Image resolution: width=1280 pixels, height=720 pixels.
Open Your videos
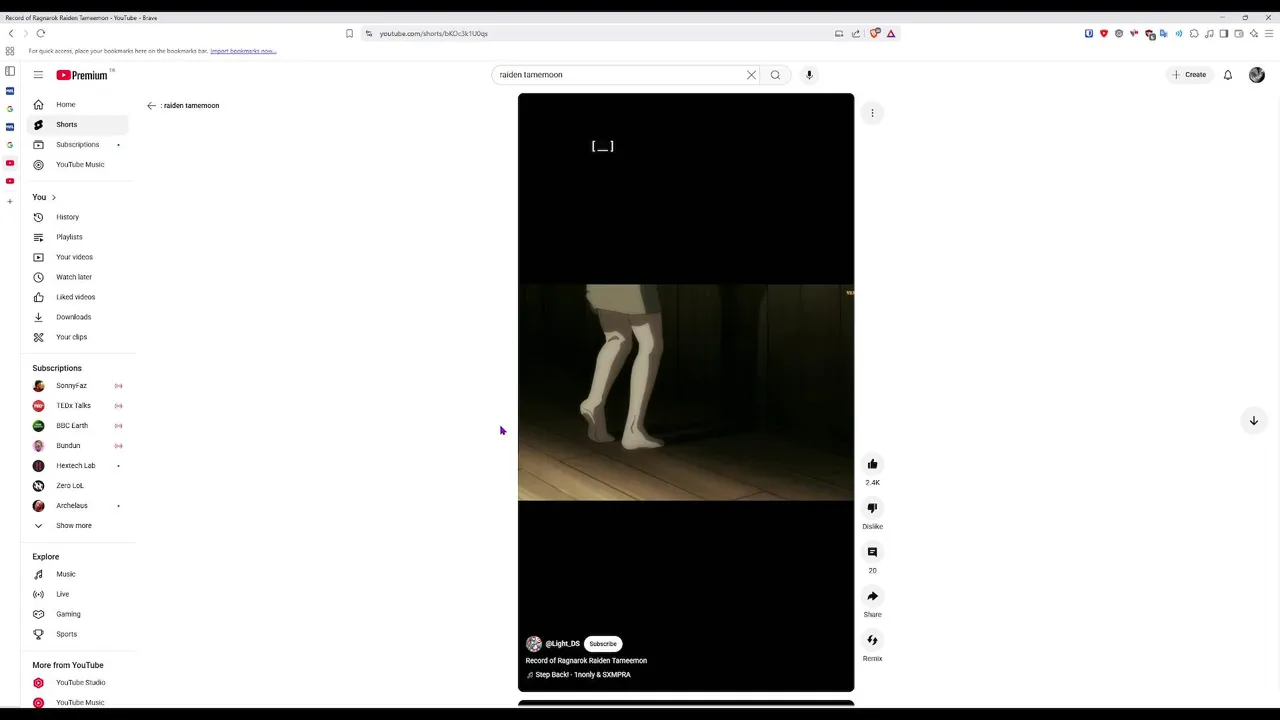[x=78, y=257]
